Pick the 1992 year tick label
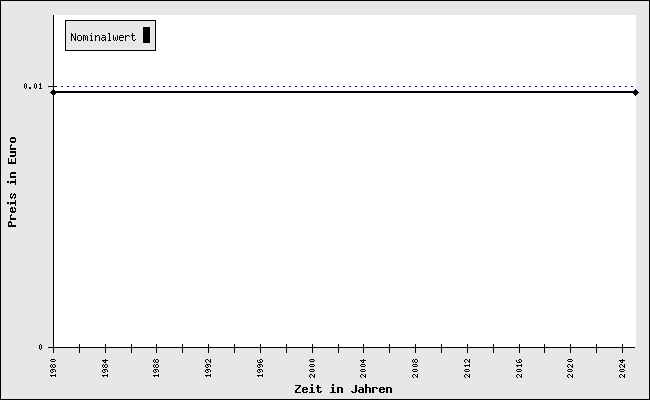Viewport: 650px width, 400px height. 208,369
